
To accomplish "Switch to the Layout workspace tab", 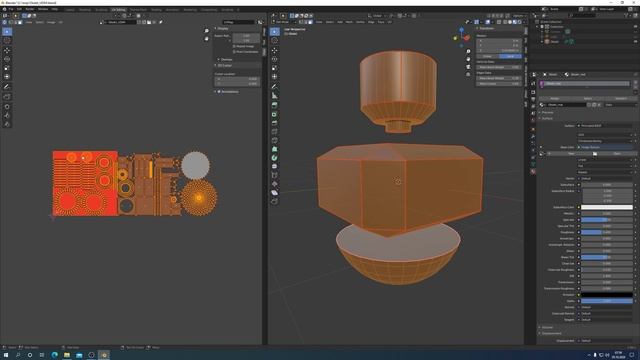I will coord(70,9).
